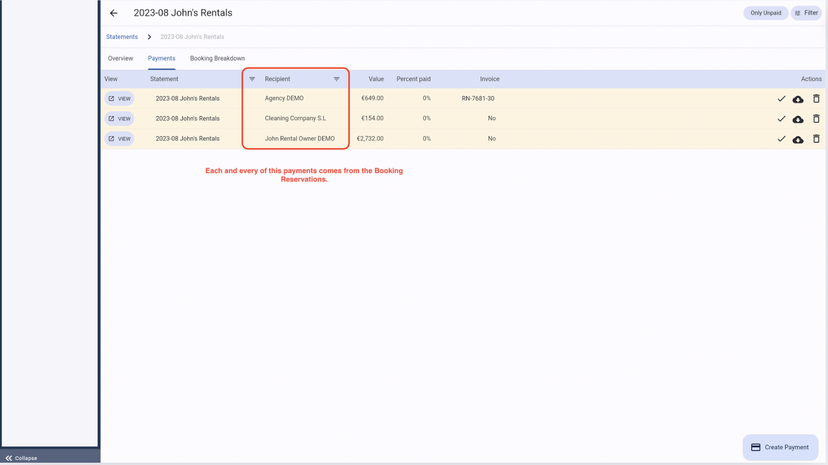Mark the John Rental Owner DEMO payment paid
This screenshot has height=465, width=828.
(x=781, y=139)
